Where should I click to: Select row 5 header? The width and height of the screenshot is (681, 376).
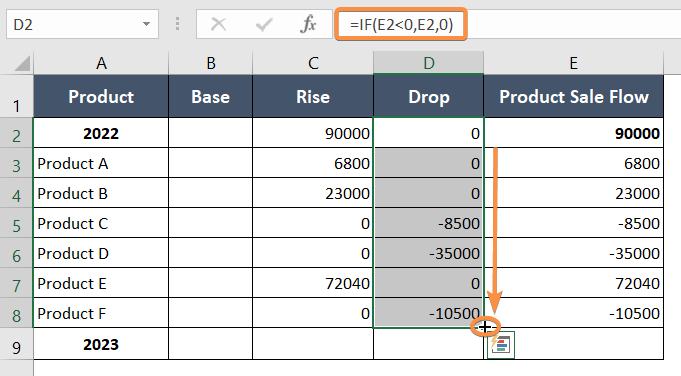(x=17, y=223)
